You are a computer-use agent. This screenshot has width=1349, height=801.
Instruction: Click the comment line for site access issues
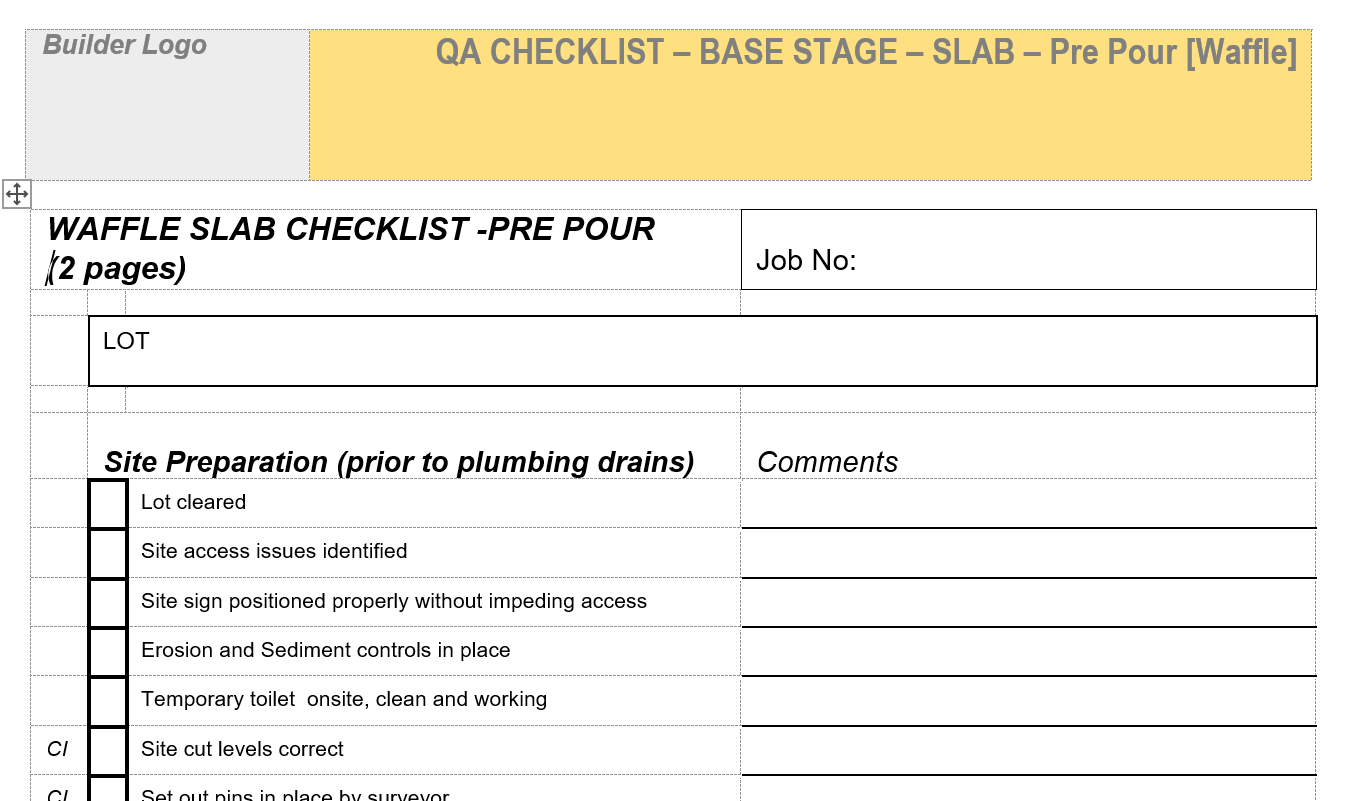pos(1028,553)
